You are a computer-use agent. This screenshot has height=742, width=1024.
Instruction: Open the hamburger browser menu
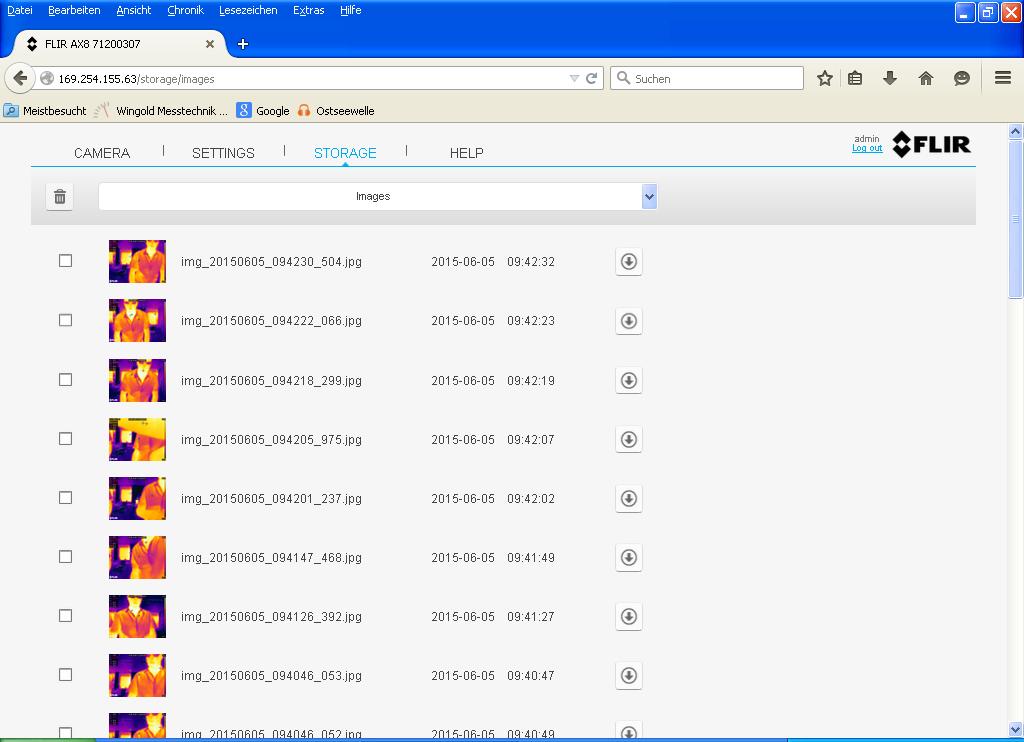(1003, 78)
